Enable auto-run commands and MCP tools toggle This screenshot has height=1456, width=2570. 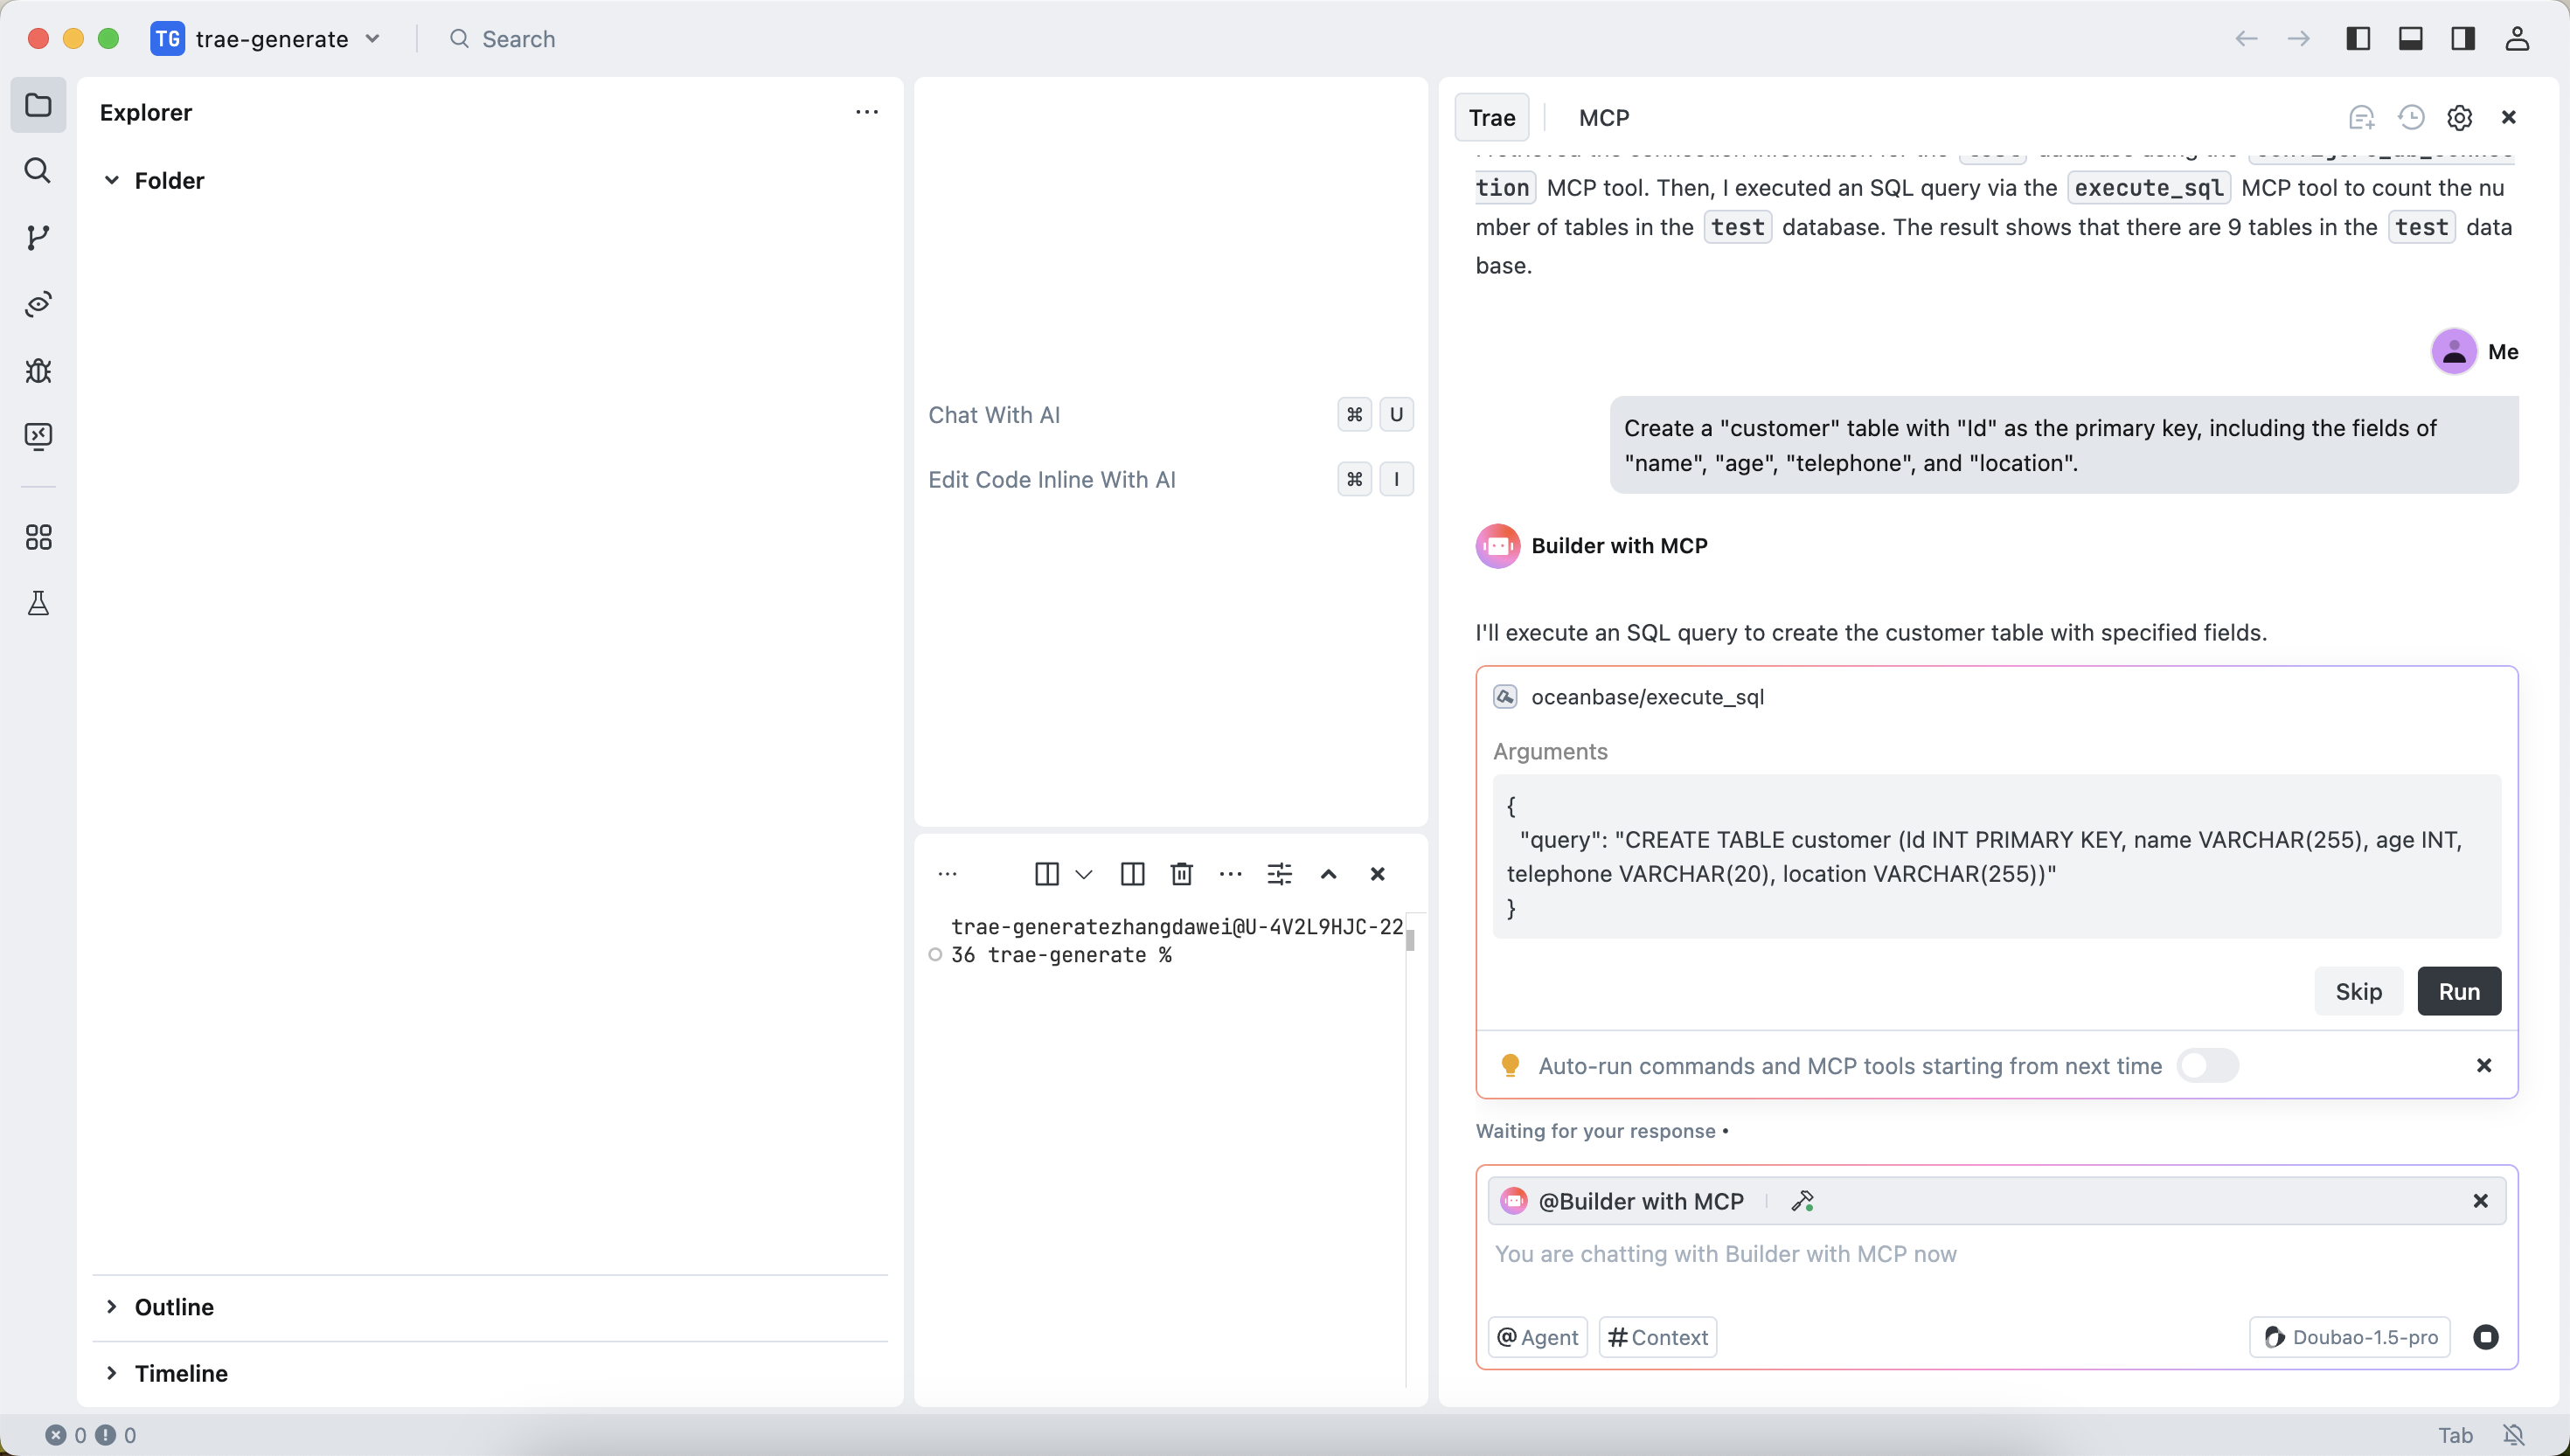2207,1066
